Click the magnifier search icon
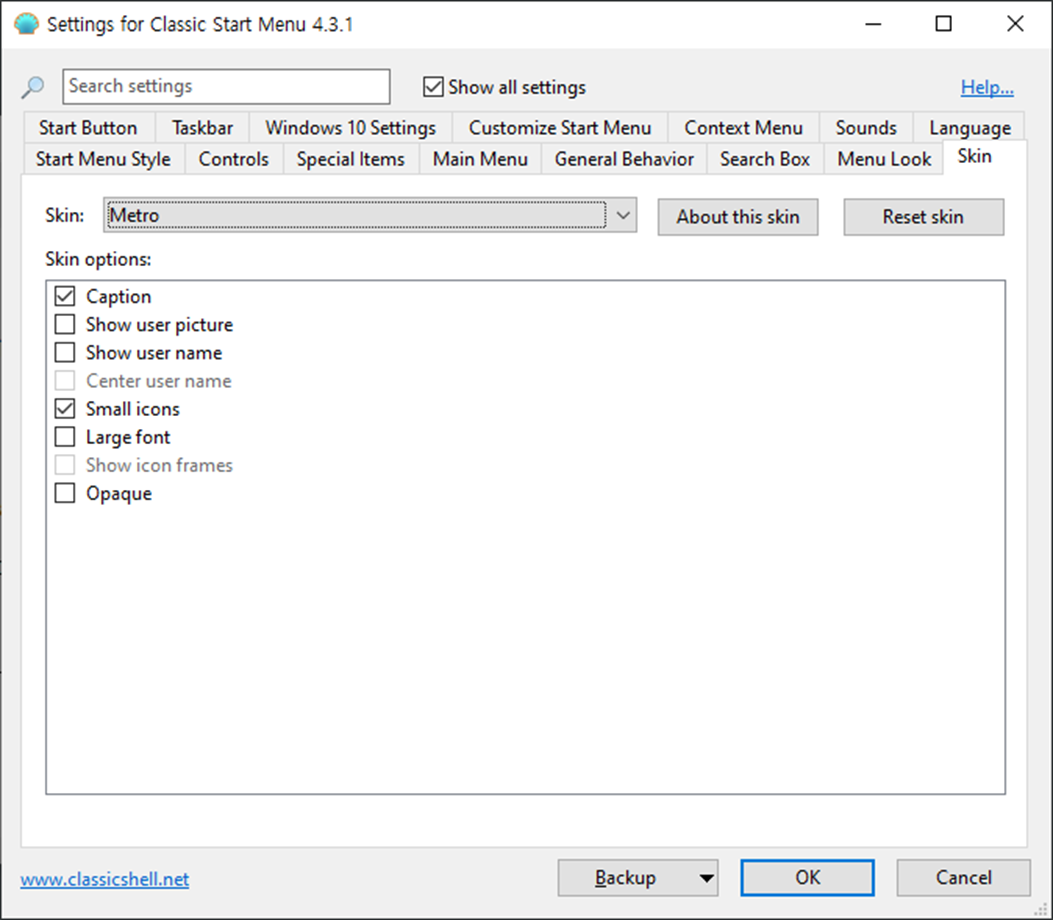This screenshot has width=1053, height=920. [x=32, y=87]
